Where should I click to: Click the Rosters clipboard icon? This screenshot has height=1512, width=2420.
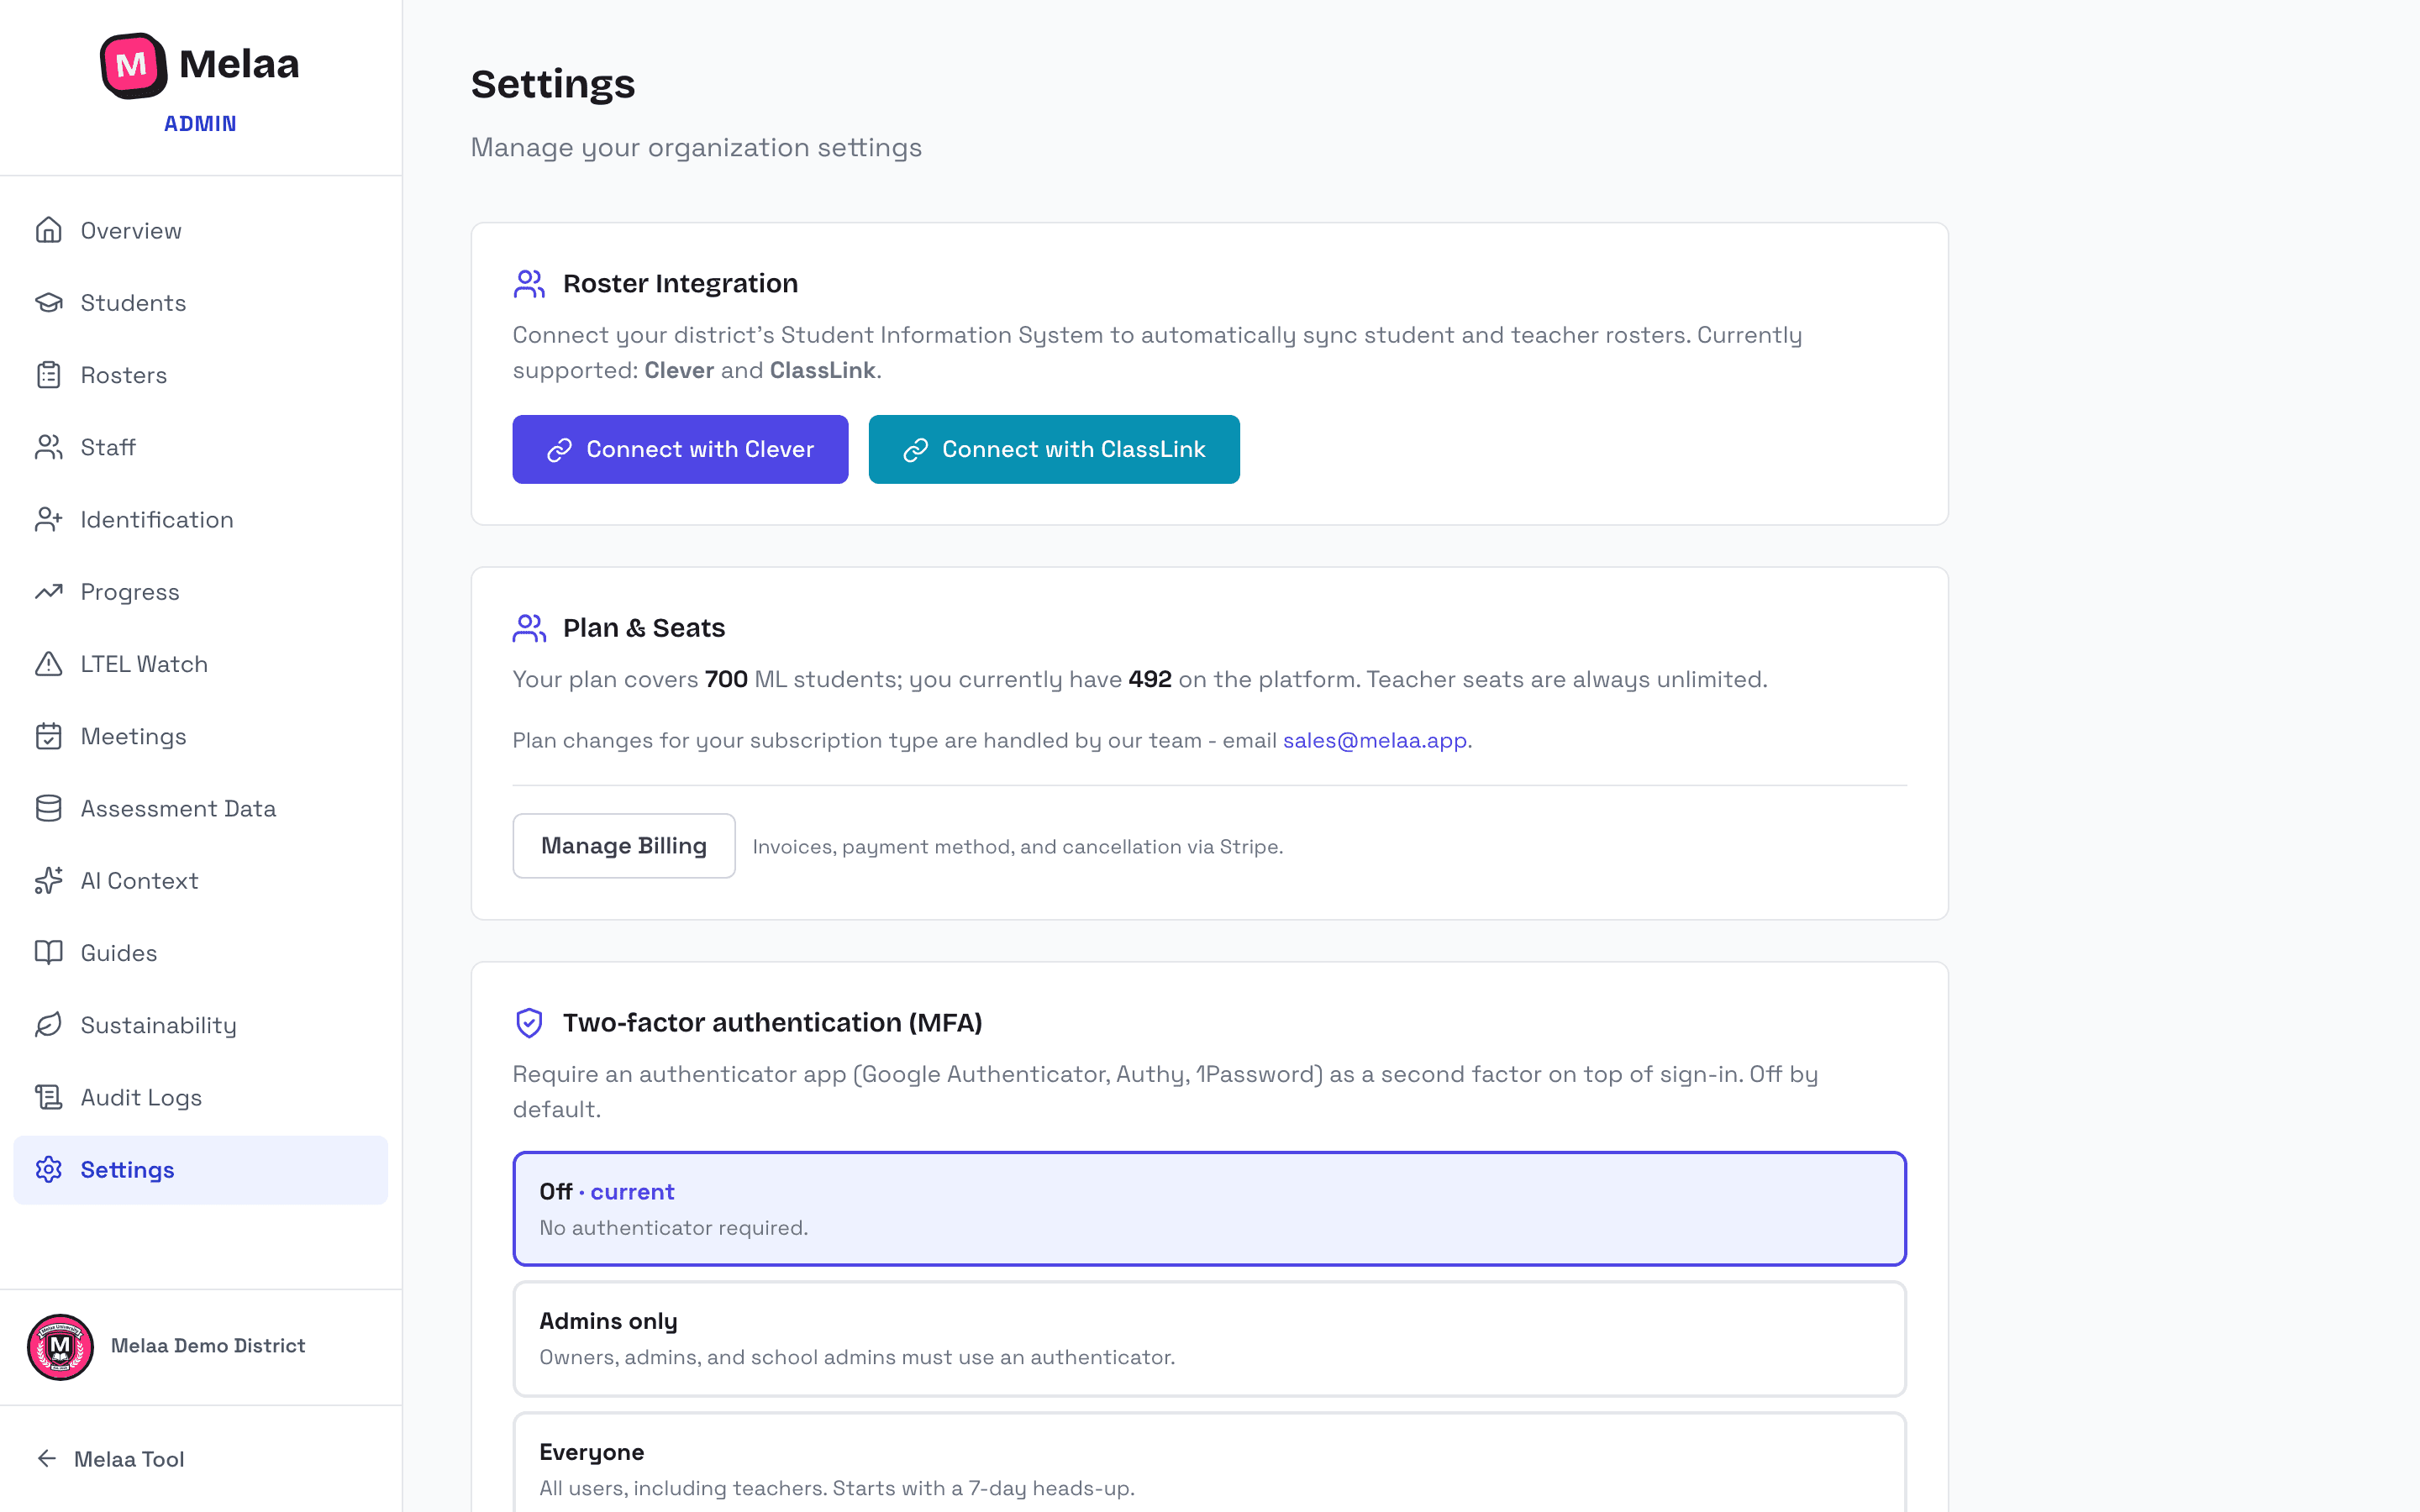click(48, 375)
